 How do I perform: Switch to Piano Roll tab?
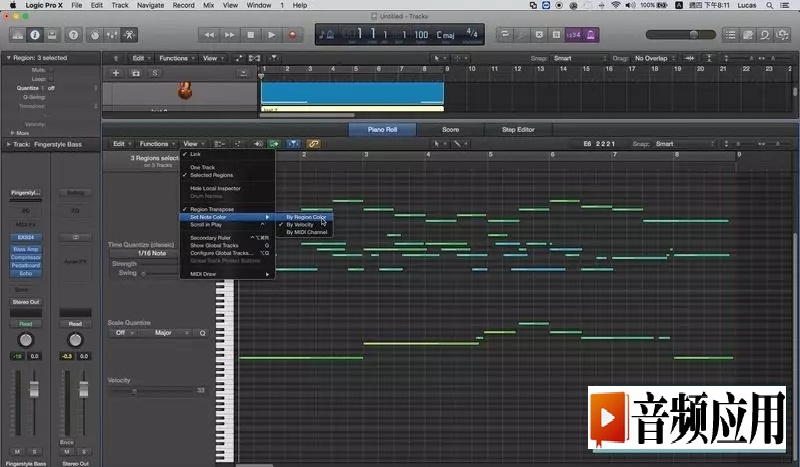click(382, 130)
